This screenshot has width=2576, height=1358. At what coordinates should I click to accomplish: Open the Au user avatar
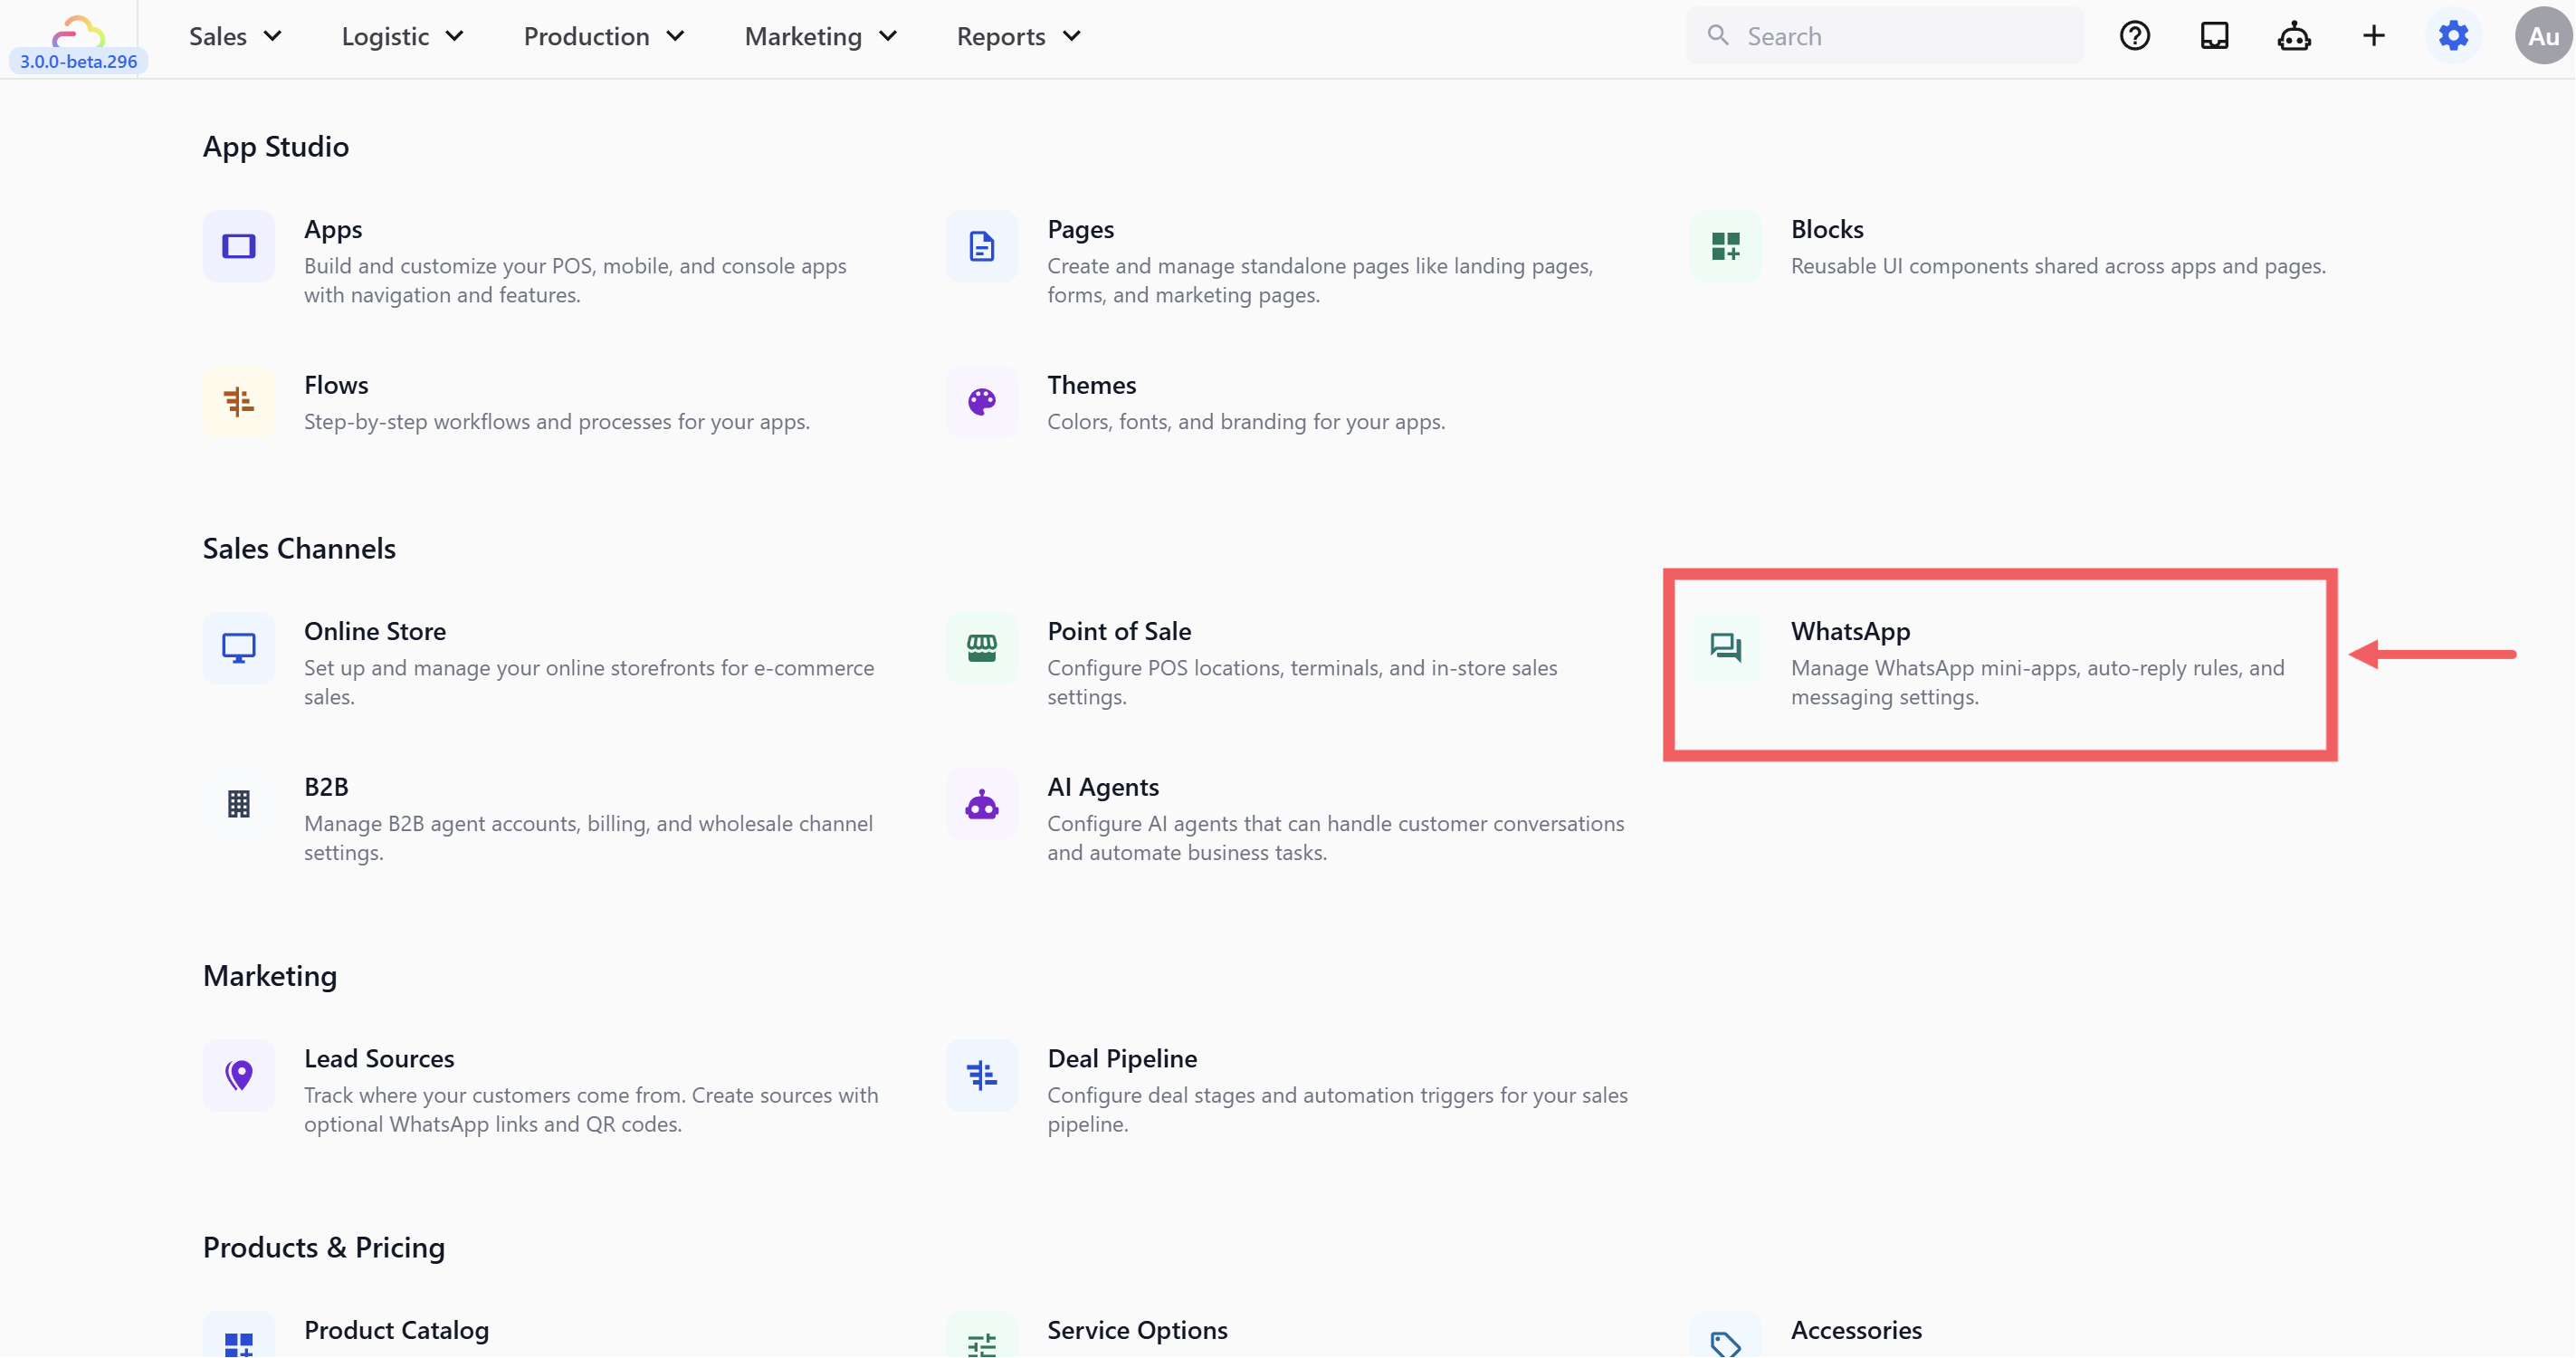(x=2542, y=37)
